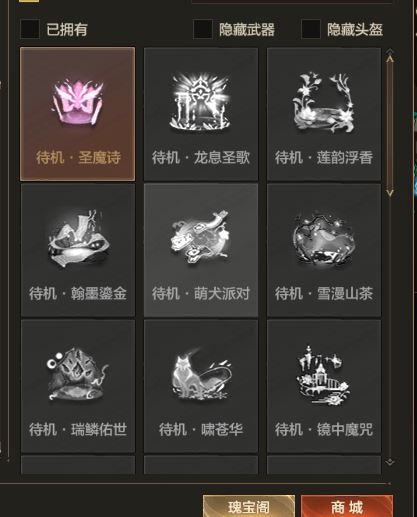Viewport: 417px width, 517px height.
Task: Enable the 已拥有 owned filter checkbox
Action: (x=30, y=29)
